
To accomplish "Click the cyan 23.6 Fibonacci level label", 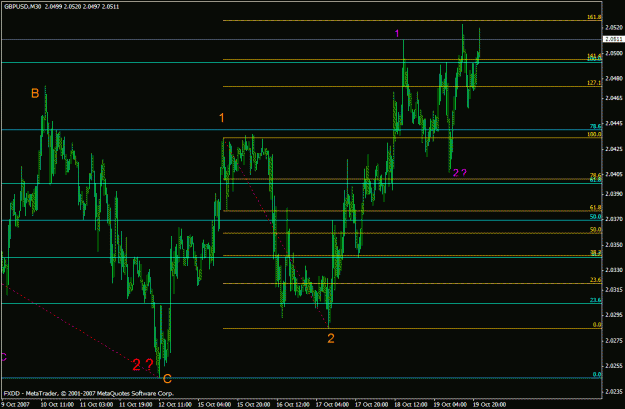I will click(596, 300).
